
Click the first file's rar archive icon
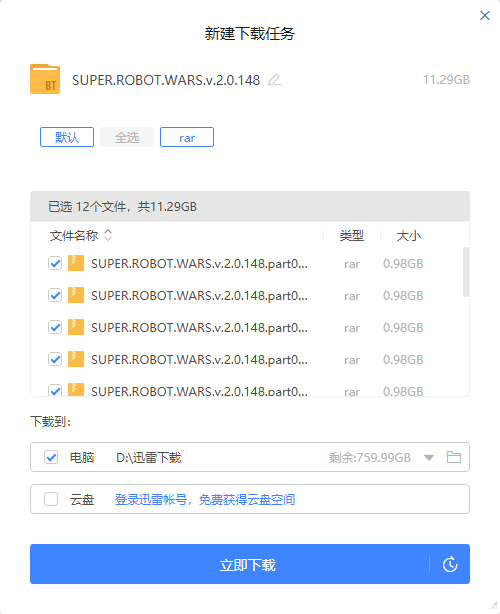76,263
